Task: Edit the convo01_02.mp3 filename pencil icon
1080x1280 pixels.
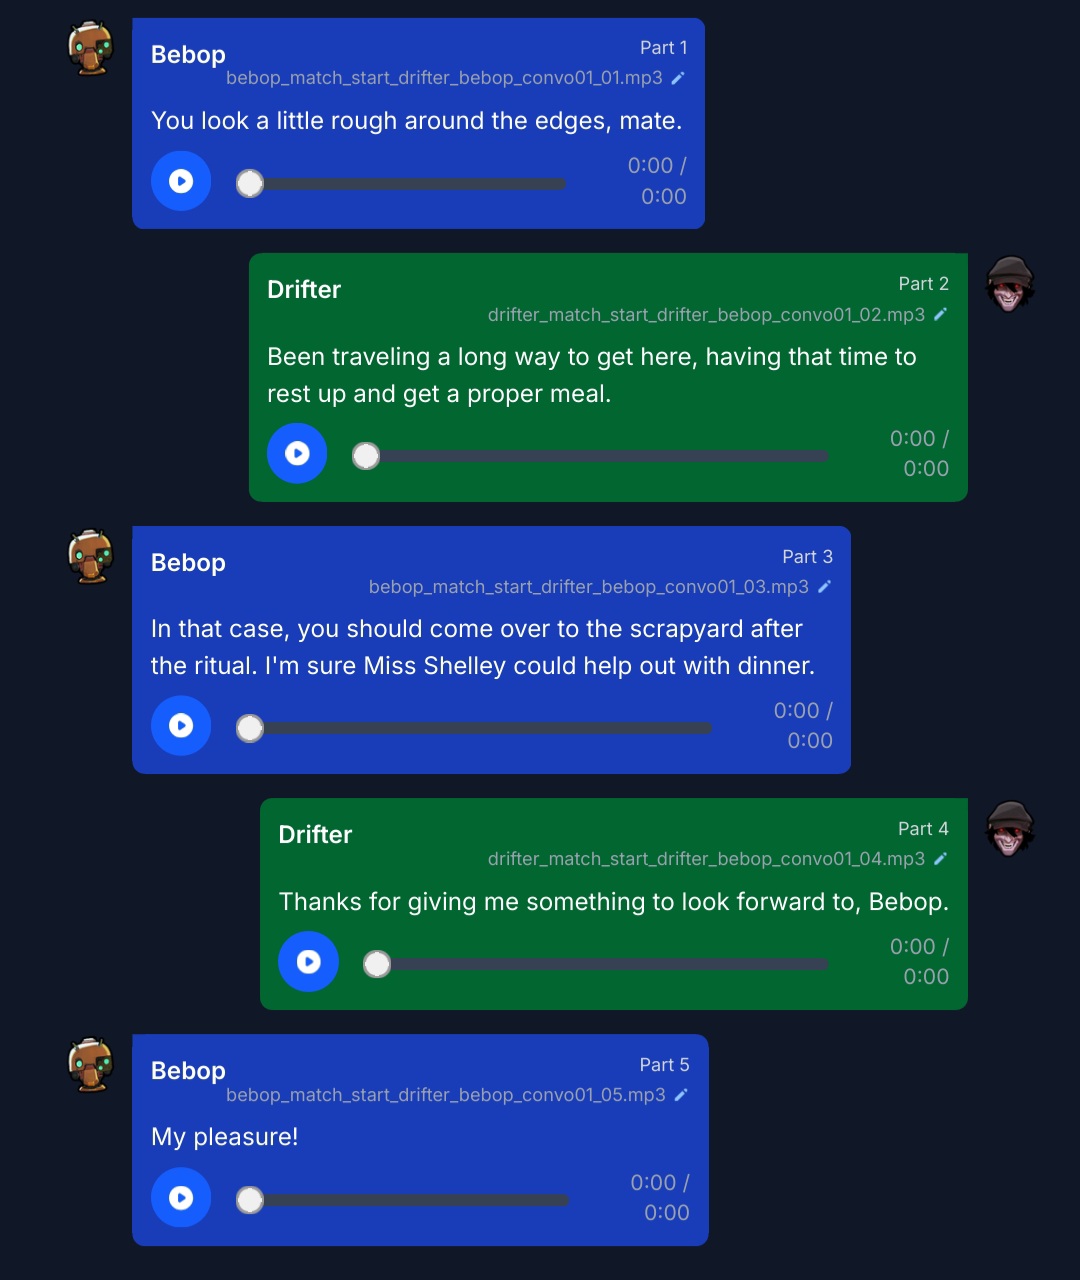Action: coord(940,314)
